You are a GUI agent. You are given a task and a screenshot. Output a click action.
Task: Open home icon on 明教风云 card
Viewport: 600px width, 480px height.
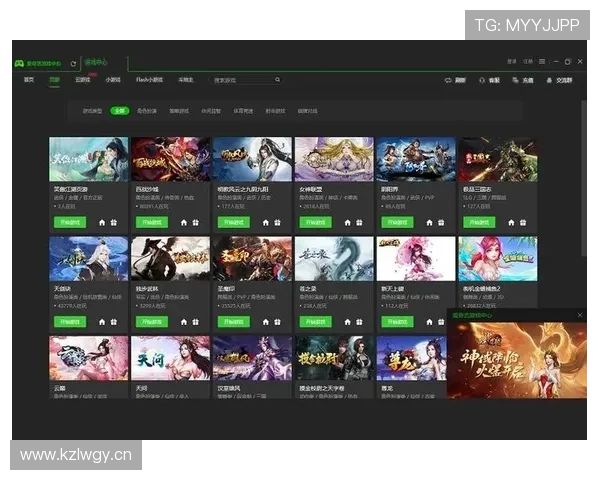(x=266, y=222)
